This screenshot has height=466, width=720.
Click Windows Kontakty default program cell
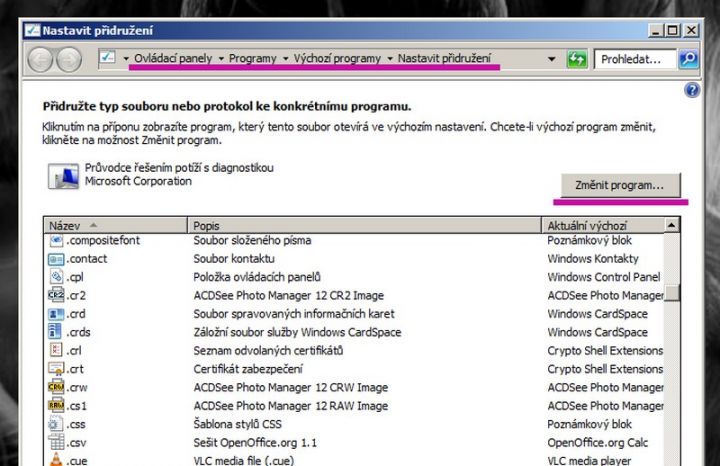coord(593,258)
